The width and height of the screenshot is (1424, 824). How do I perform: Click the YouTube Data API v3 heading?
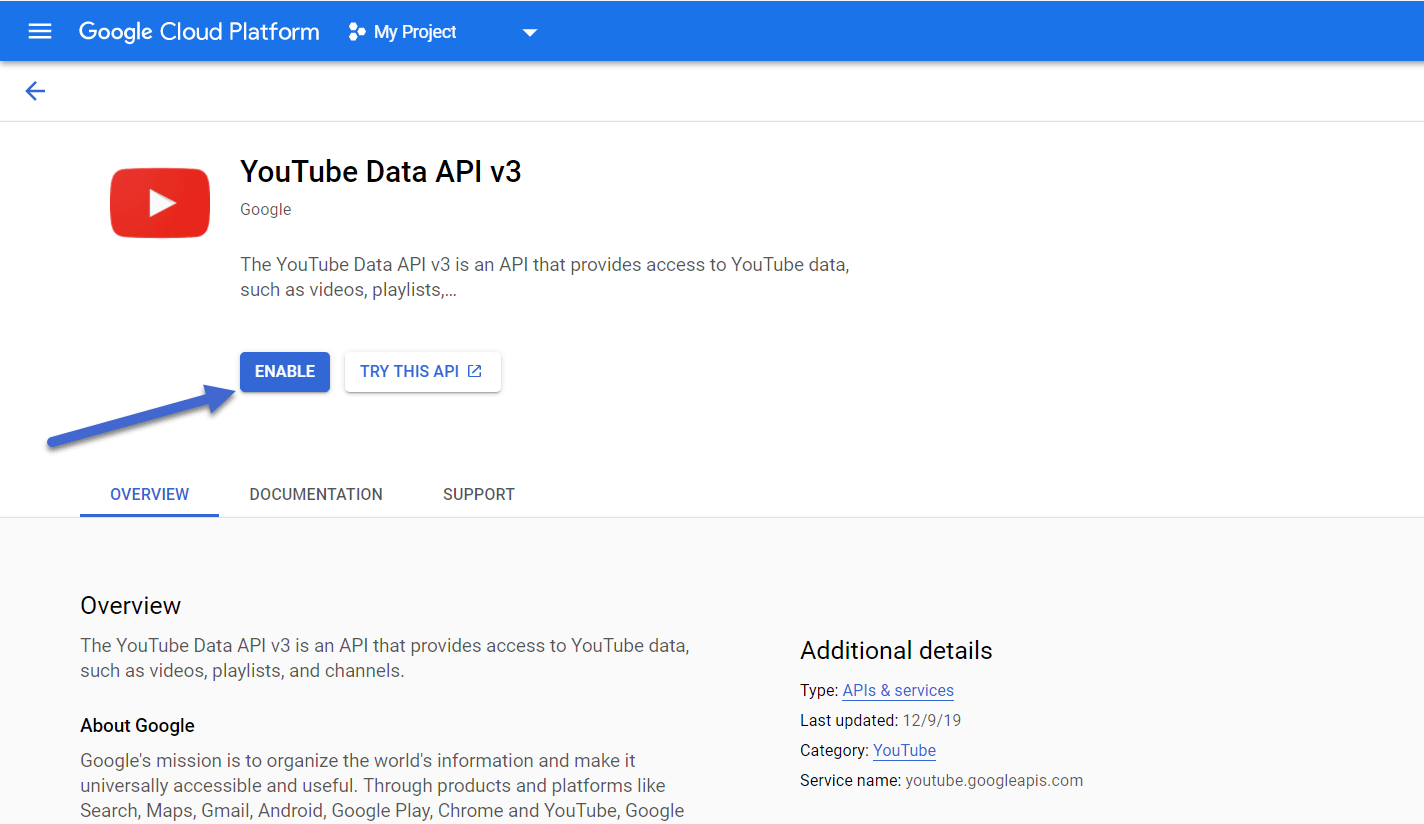[381, 171]
